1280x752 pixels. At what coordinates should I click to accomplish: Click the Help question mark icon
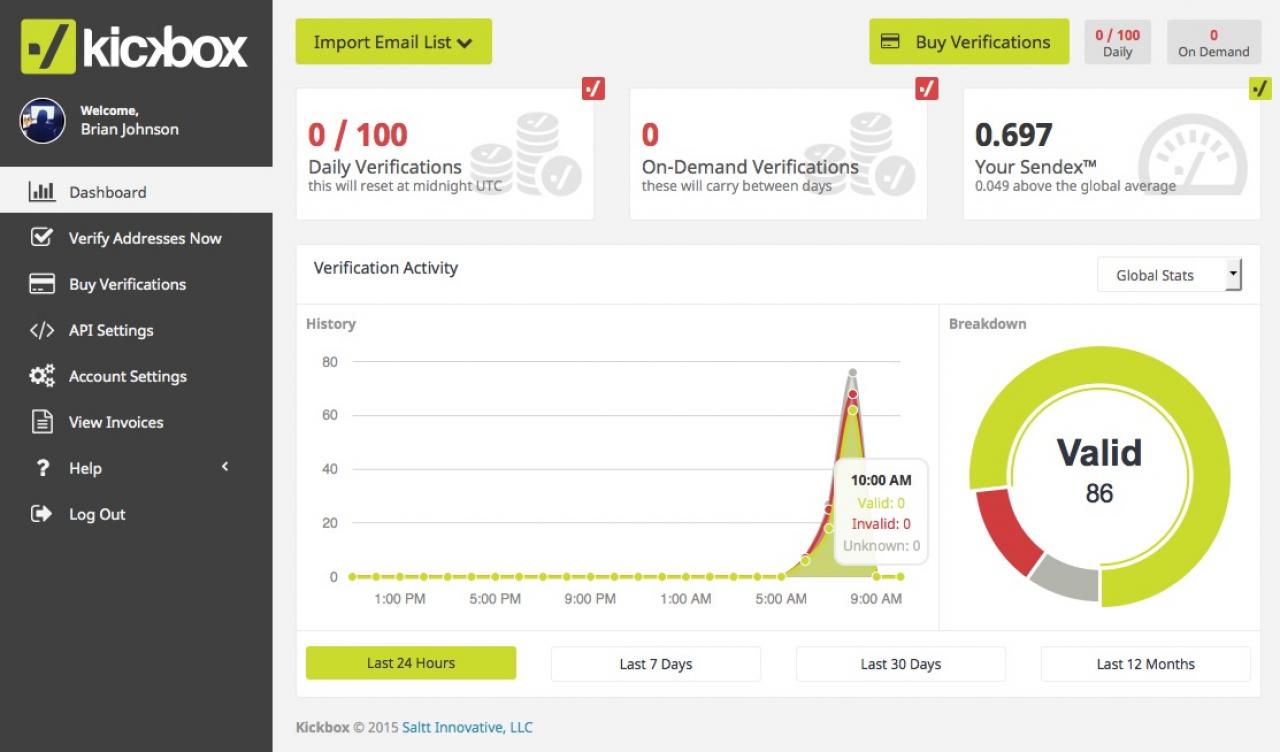(x=42, y=467)
